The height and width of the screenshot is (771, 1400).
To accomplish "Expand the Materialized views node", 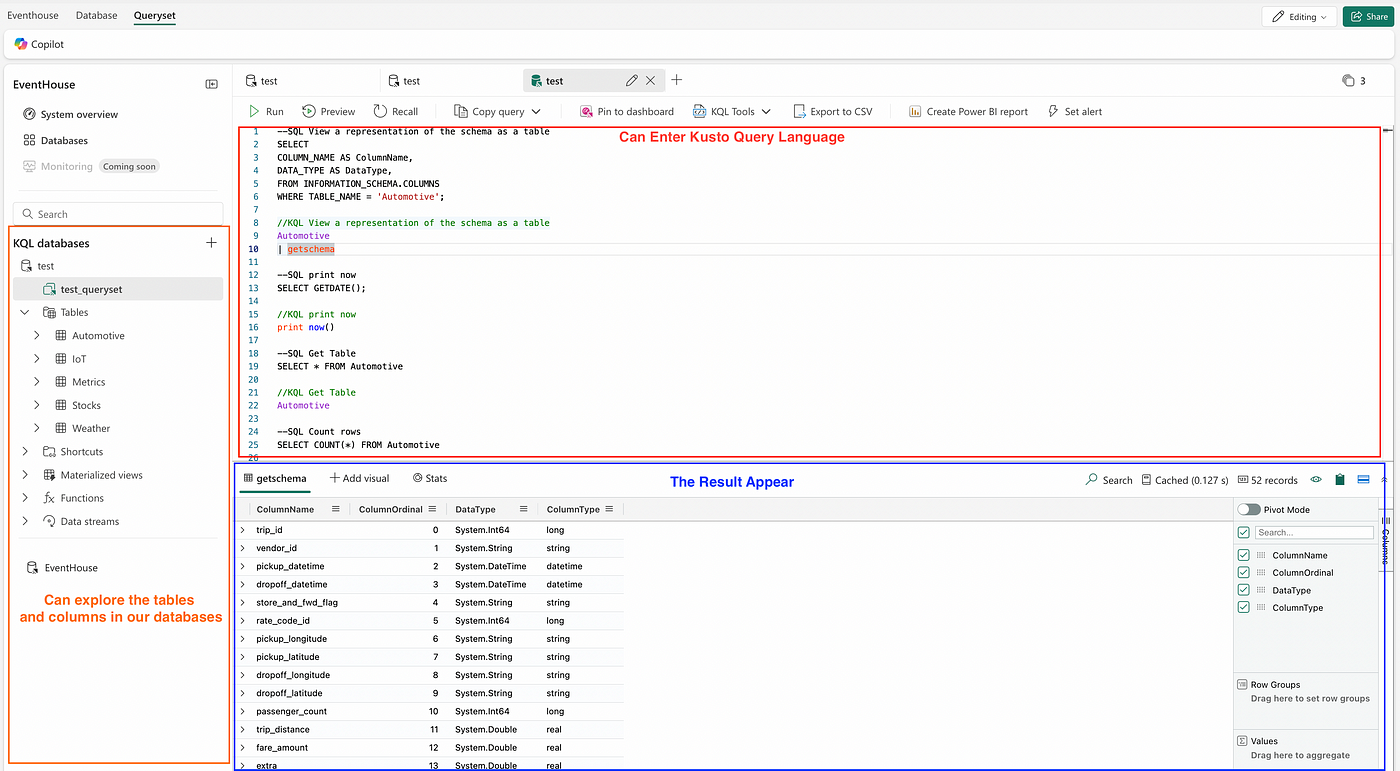I will pos(25,474).
